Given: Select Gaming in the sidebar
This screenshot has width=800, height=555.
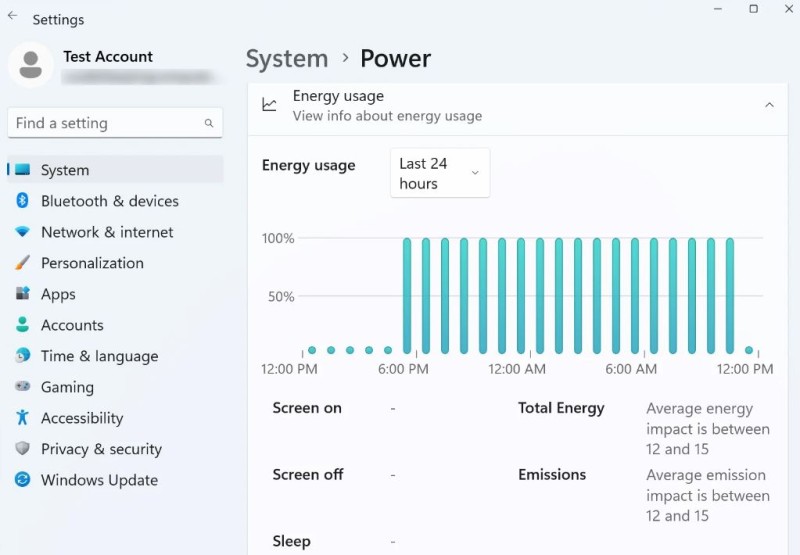Looking at the screenshot, I should (x=115, y=387).
